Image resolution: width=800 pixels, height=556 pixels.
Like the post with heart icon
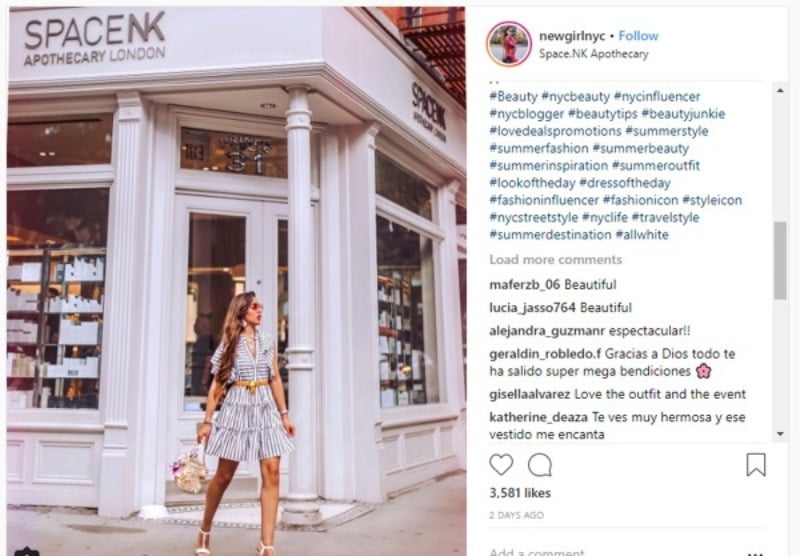pyautogui.click(x=501, y=465)
